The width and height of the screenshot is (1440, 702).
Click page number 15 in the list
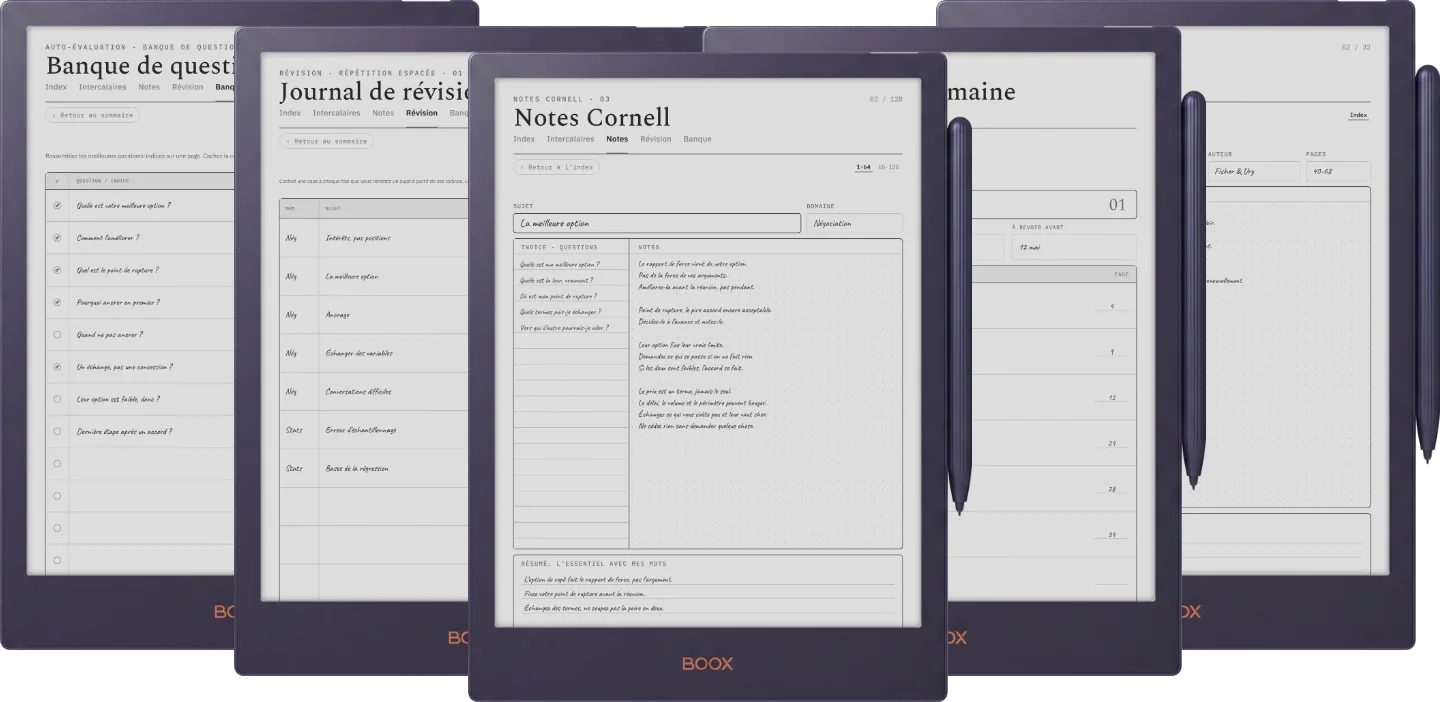pyautogui.click(x=1112, y=398)
